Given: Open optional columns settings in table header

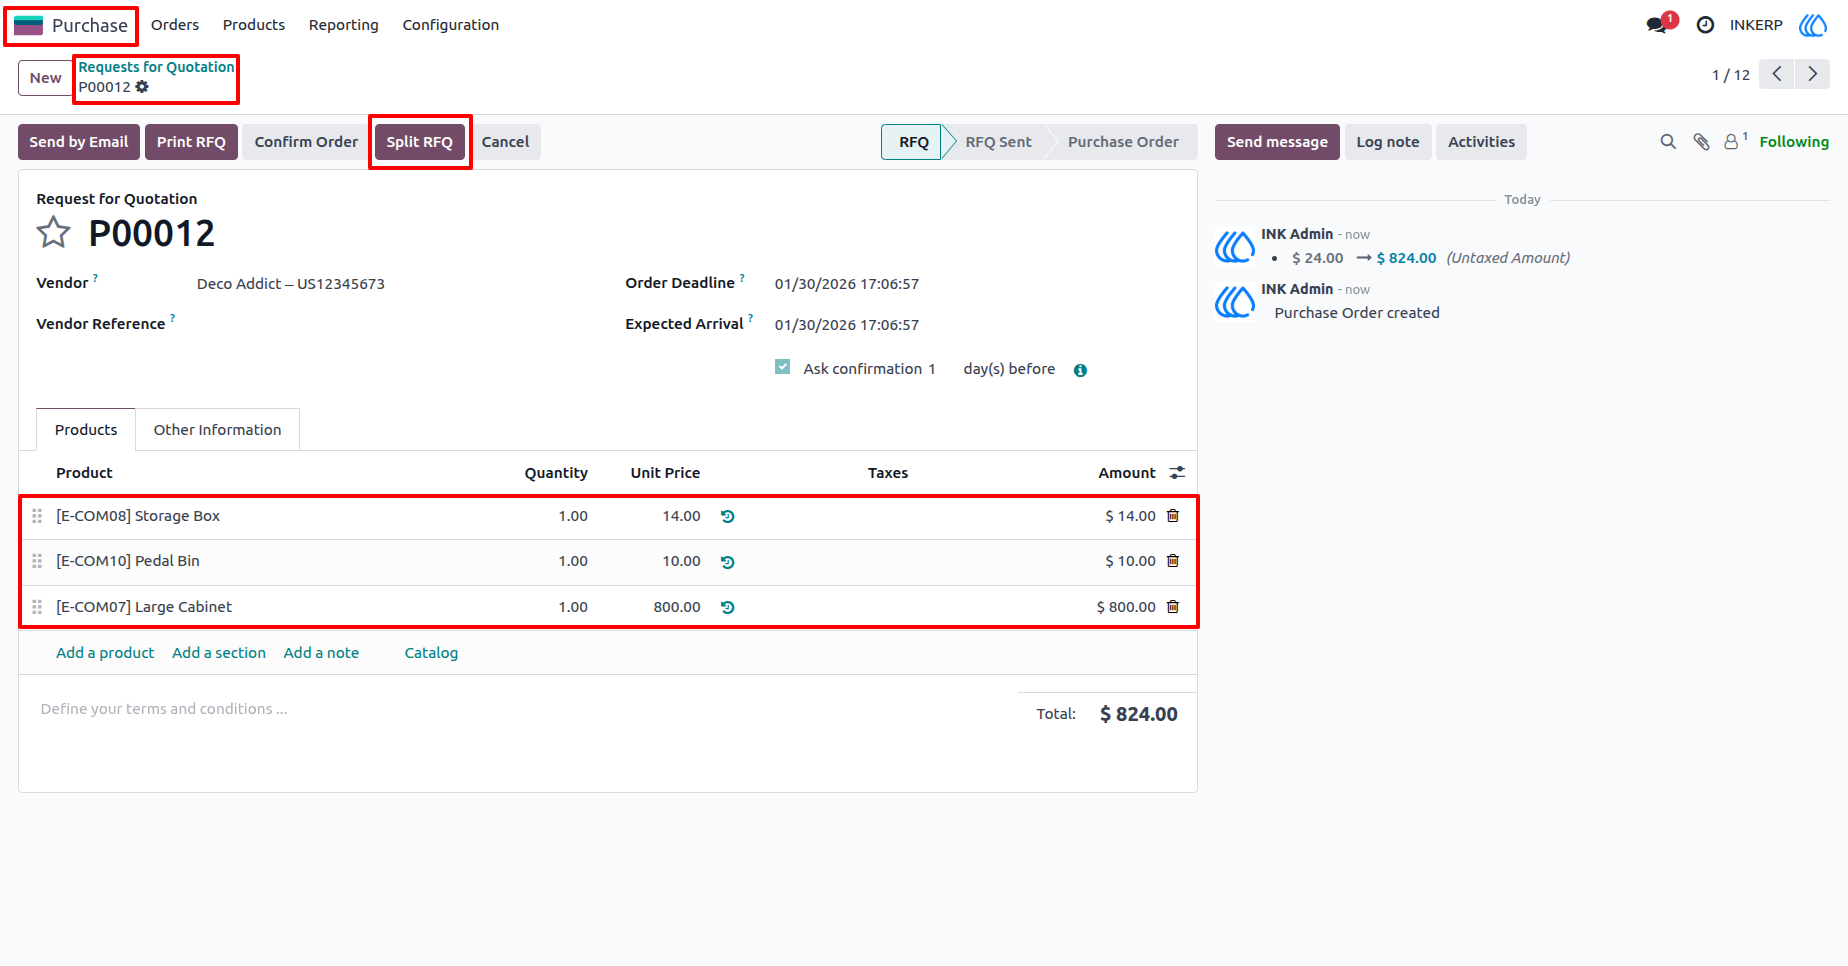Looking at the screenshot, I should click(1177, 472).
